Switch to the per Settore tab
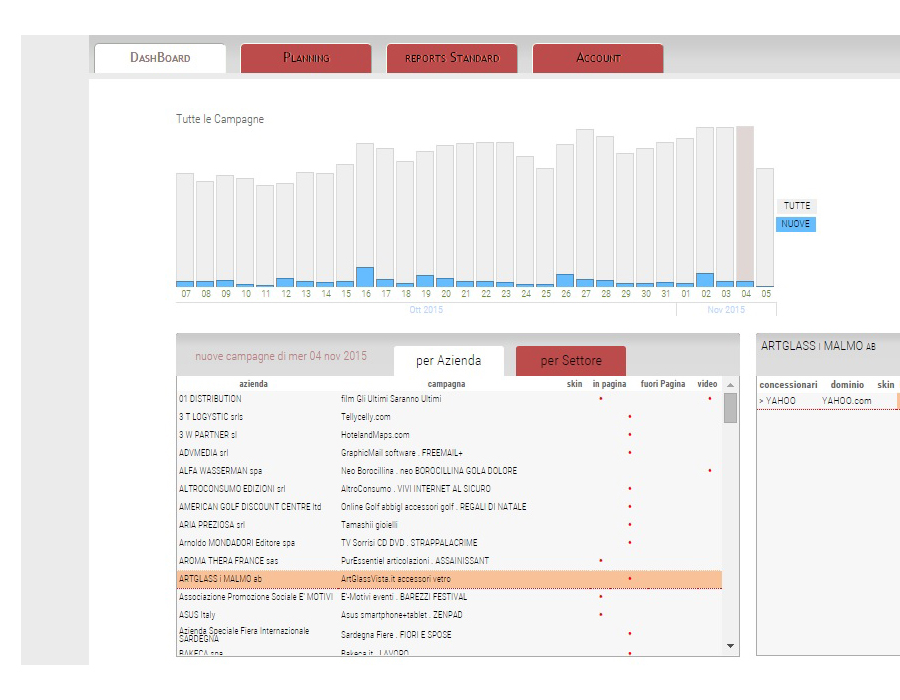The width and height of the screenshot is (900, 700). [571, 361]
